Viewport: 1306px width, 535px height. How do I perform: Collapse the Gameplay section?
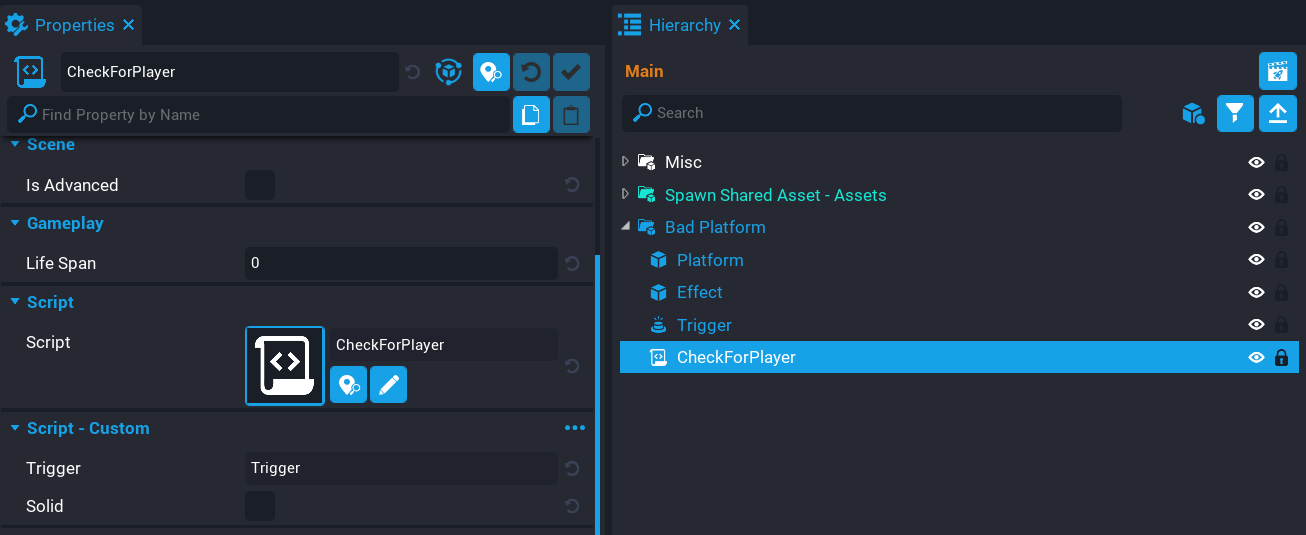pyautogui.click(x=16, y=223)
